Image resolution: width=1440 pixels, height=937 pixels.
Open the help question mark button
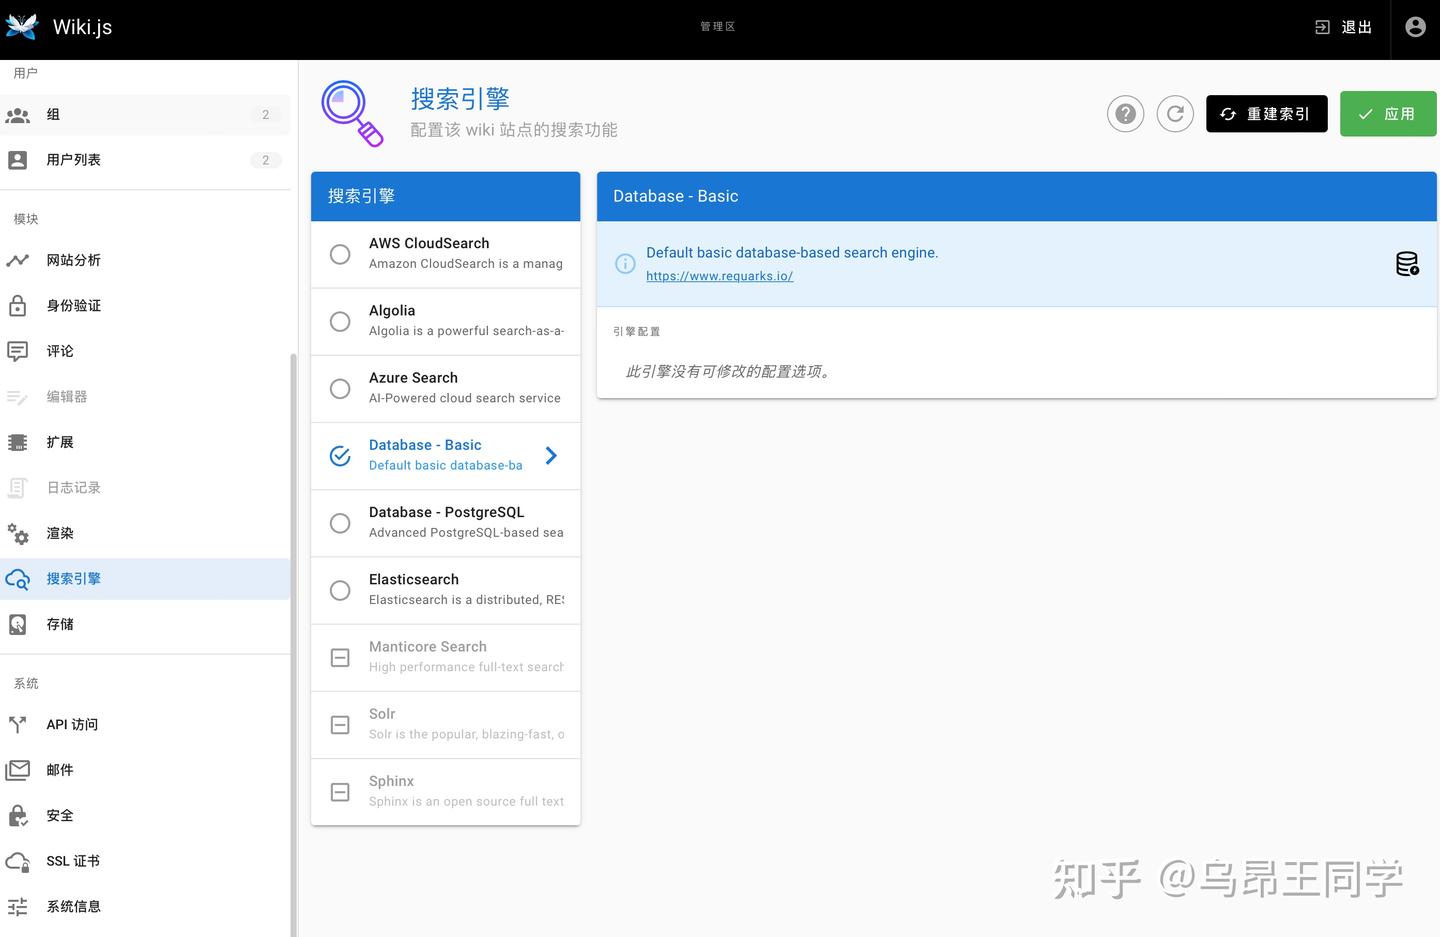coord(1125,114)
